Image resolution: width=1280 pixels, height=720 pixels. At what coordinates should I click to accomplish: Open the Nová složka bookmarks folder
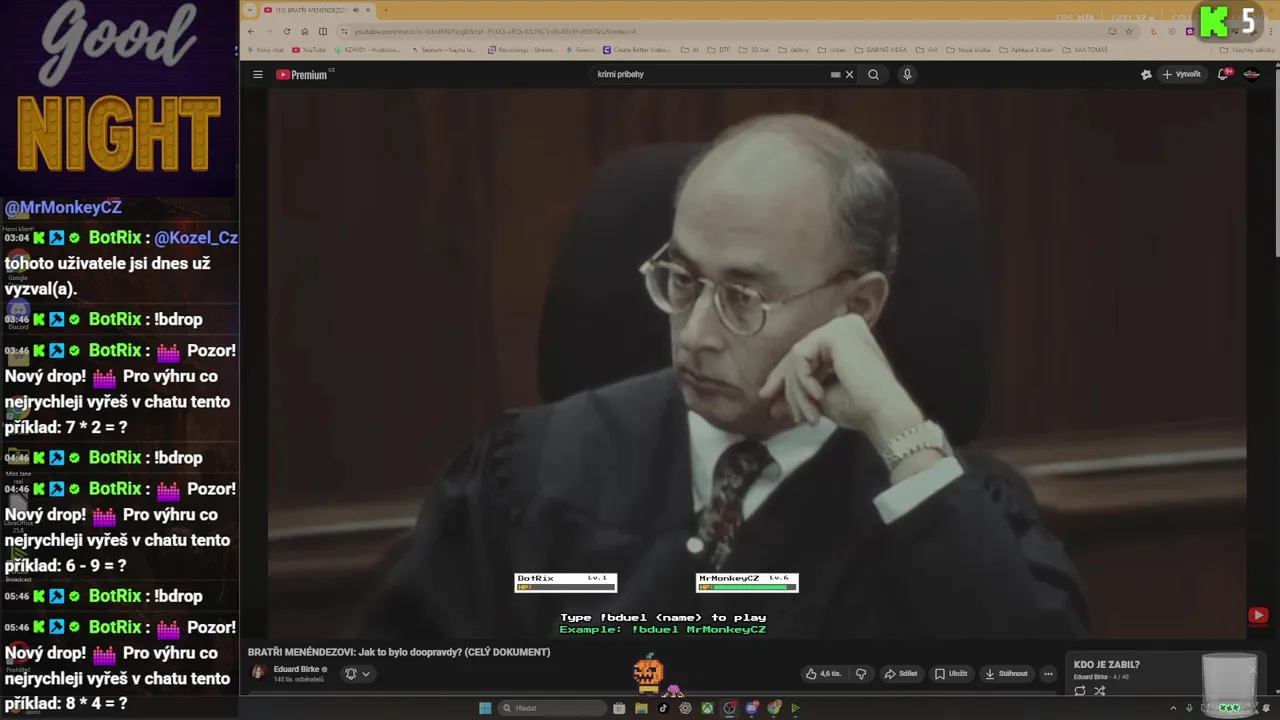[x=969, y=50]
